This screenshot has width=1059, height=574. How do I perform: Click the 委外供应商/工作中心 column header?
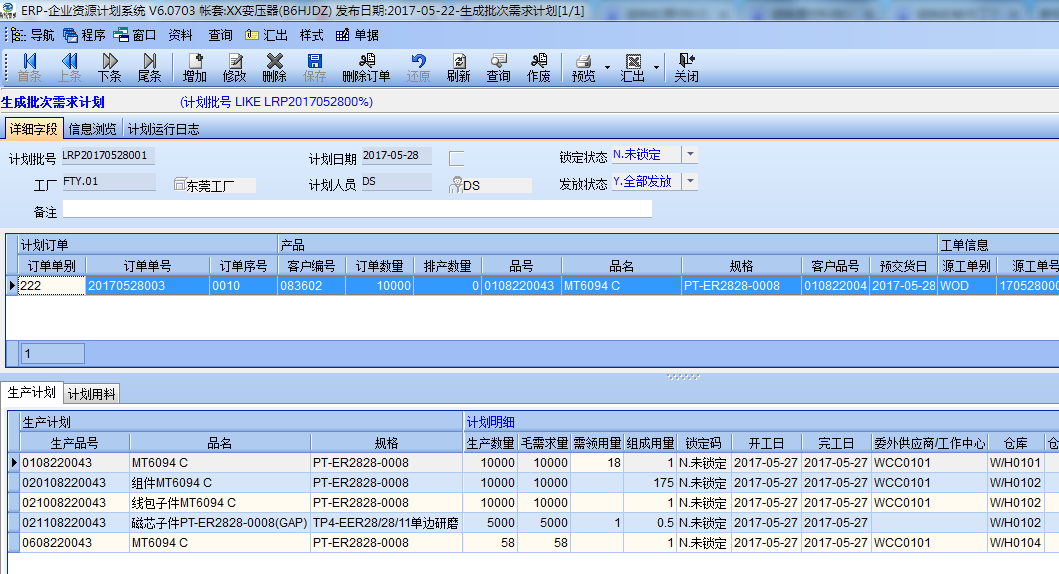[x=929, y=443]
